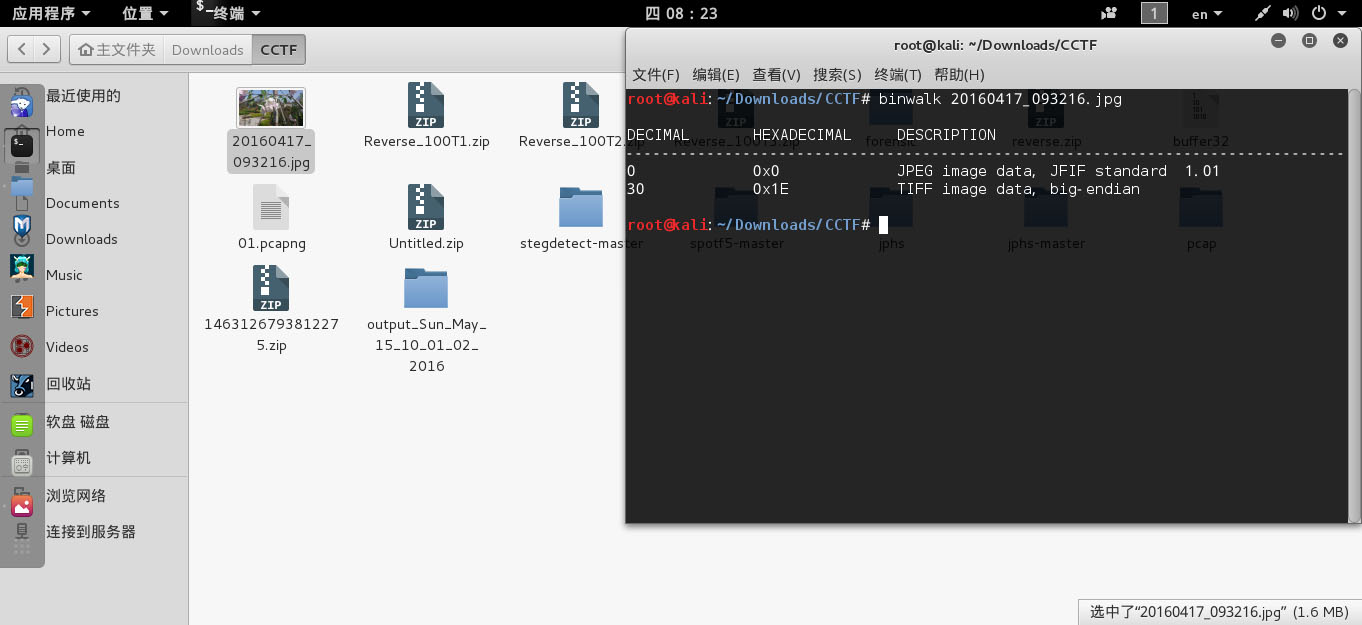Screen dimensions: 1362x625
Task: Click the Home entry in the places sidebar
Action: (65, 131)
